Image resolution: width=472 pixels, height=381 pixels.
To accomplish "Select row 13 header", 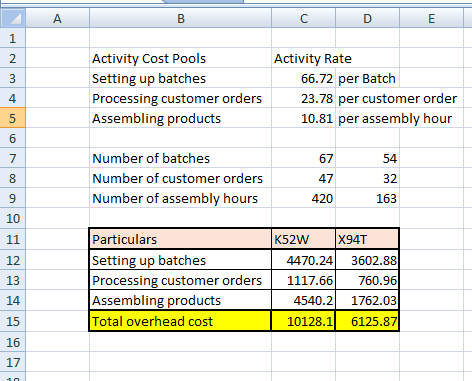I will tap(13, 280).
